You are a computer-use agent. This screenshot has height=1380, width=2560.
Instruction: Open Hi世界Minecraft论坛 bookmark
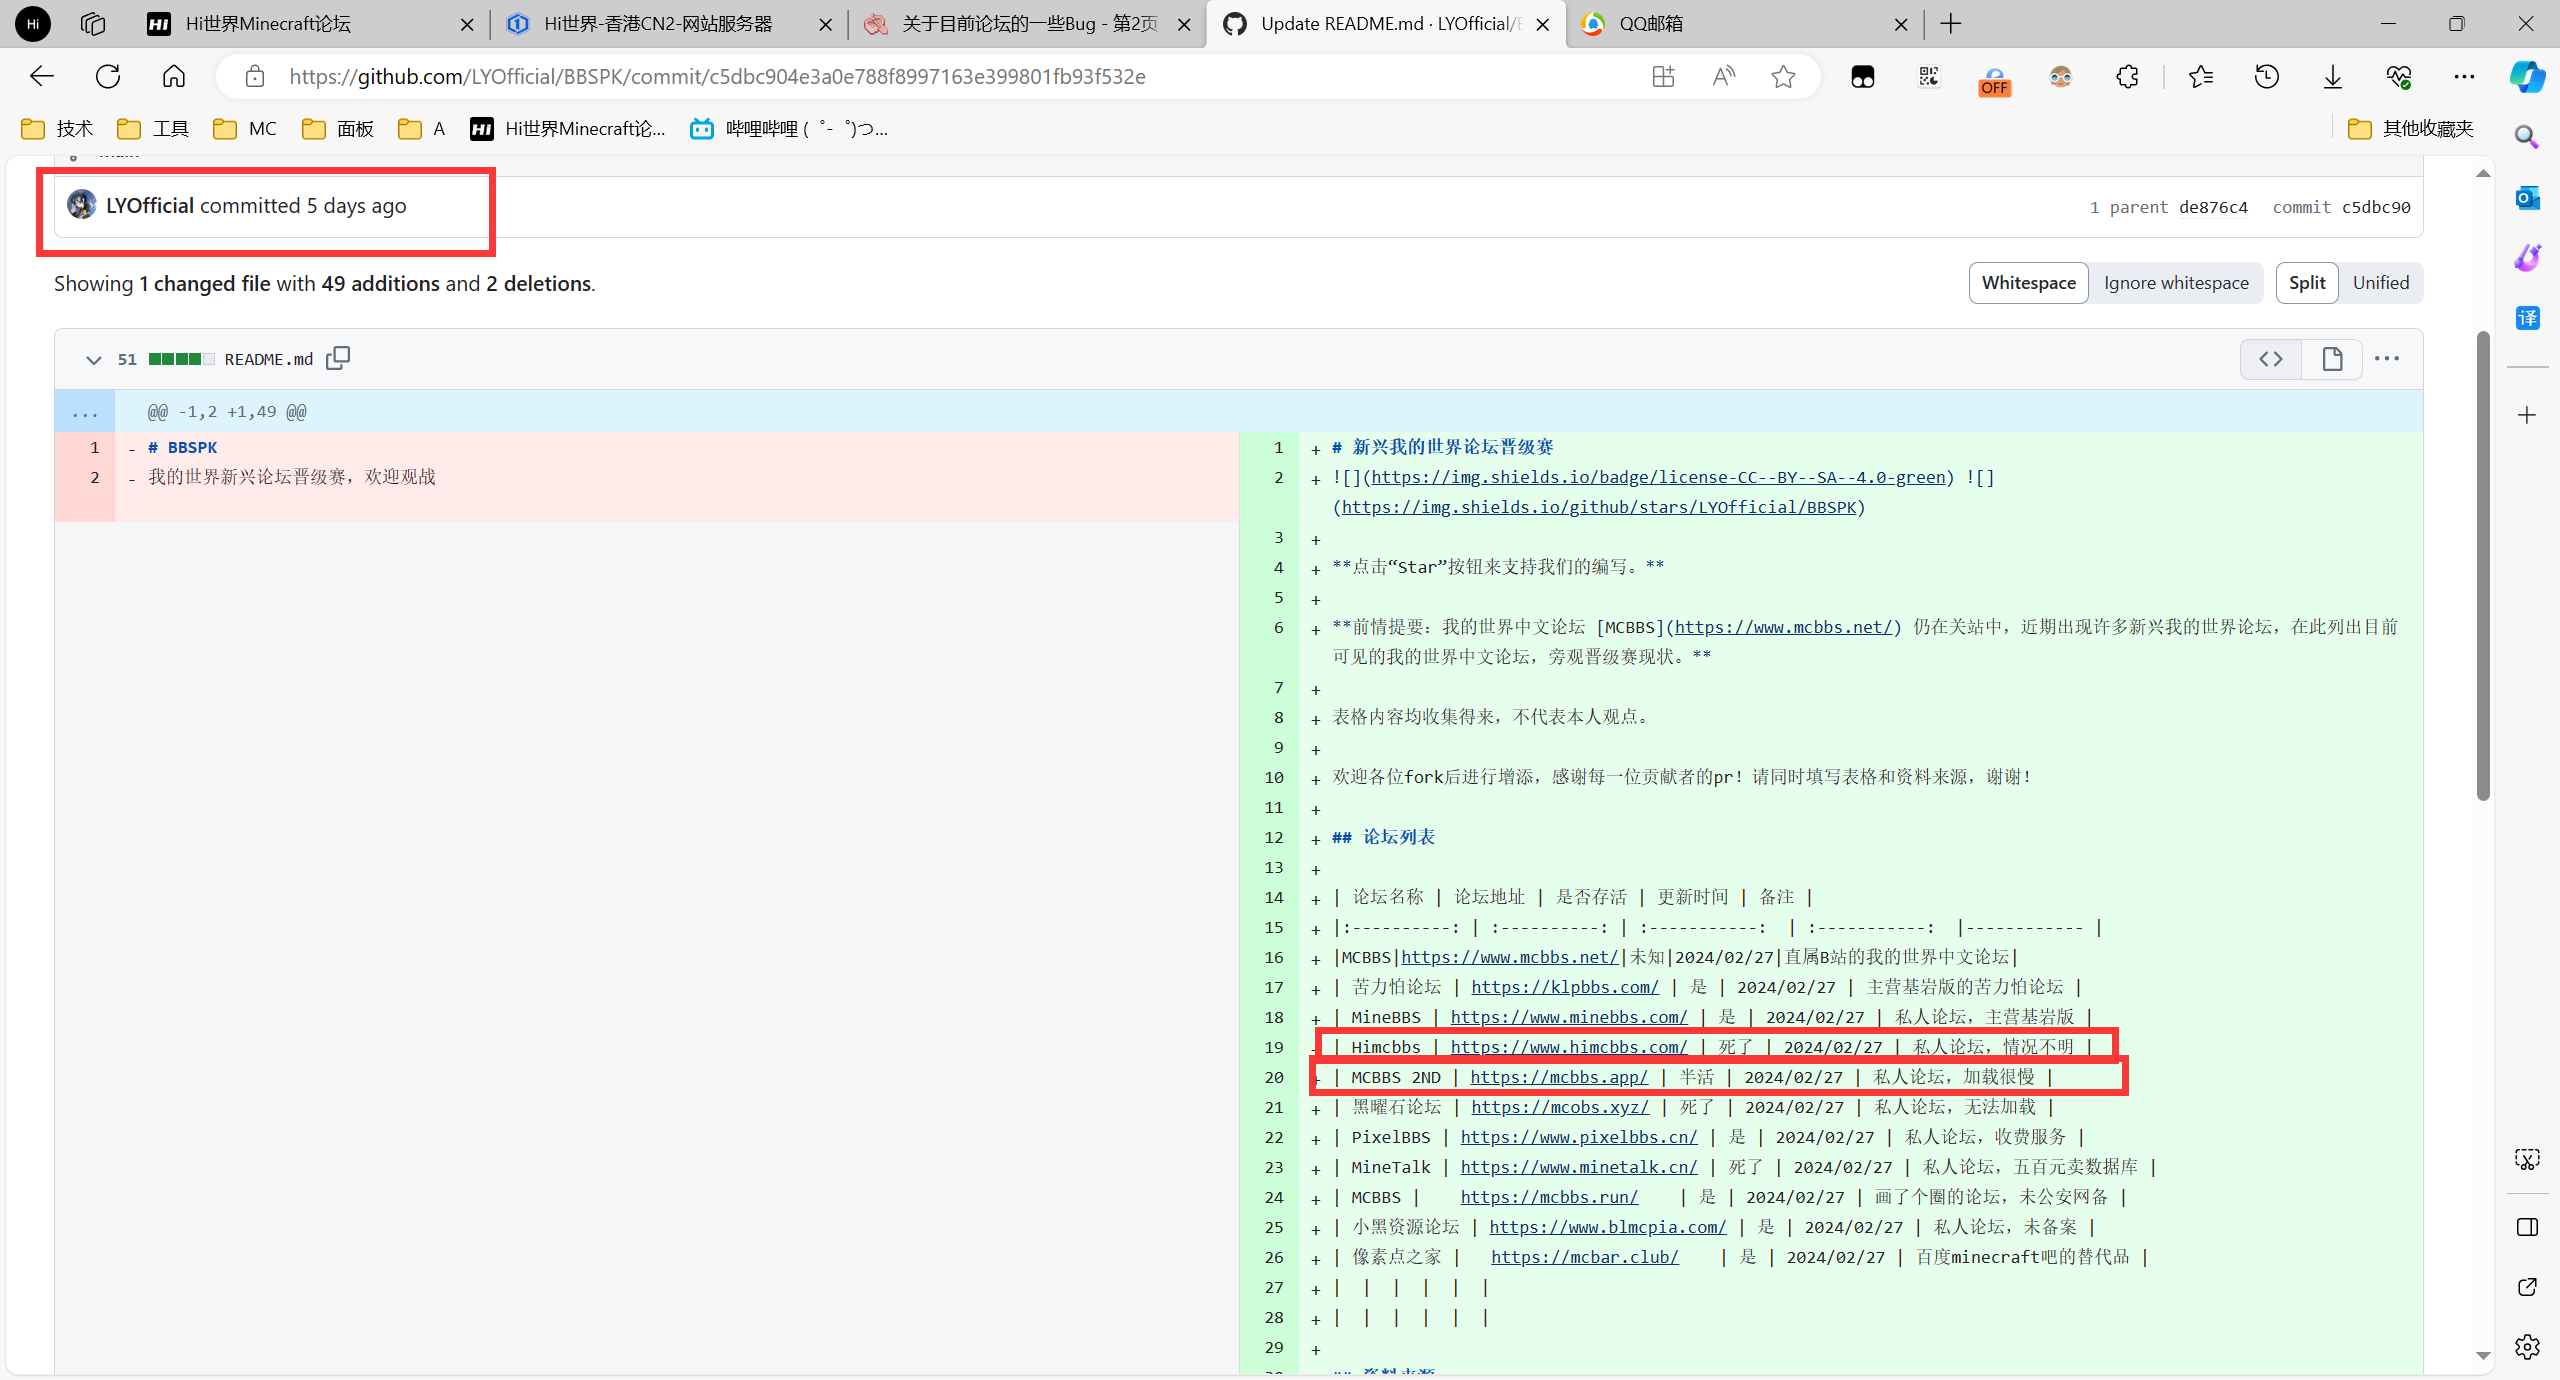[x=568, y=129]
